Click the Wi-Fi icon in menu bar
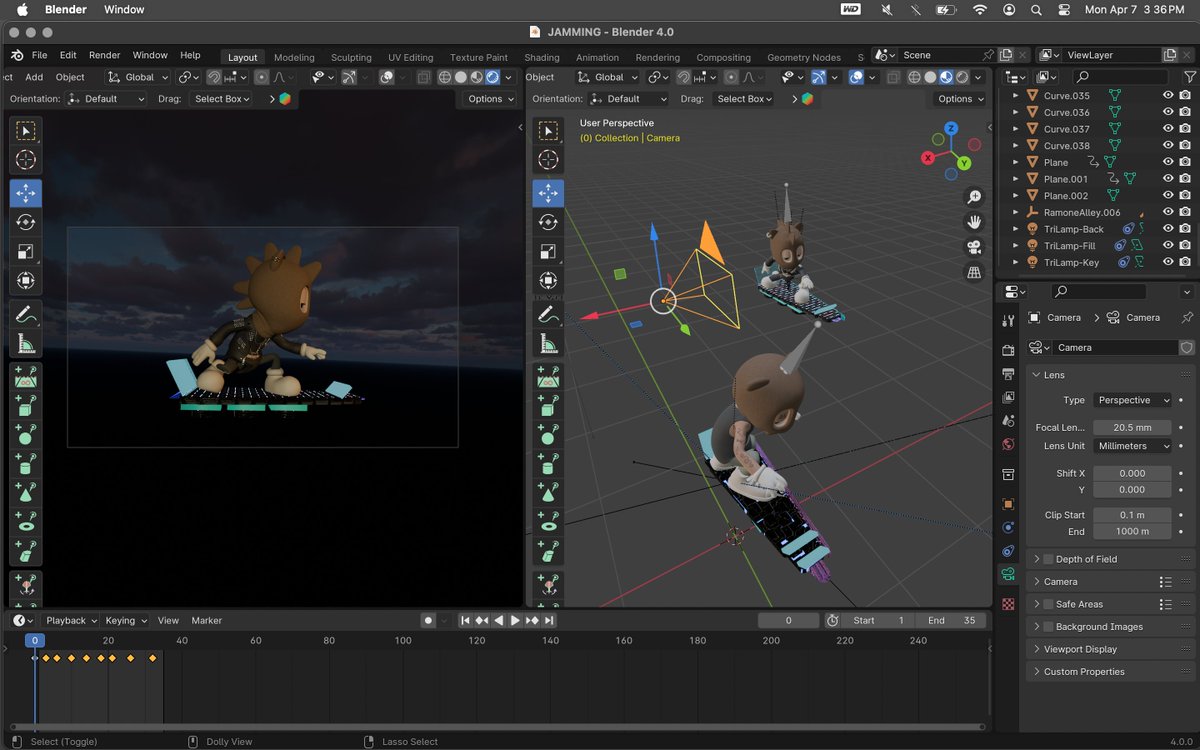The image size is (1200, 750). [980, 9]
